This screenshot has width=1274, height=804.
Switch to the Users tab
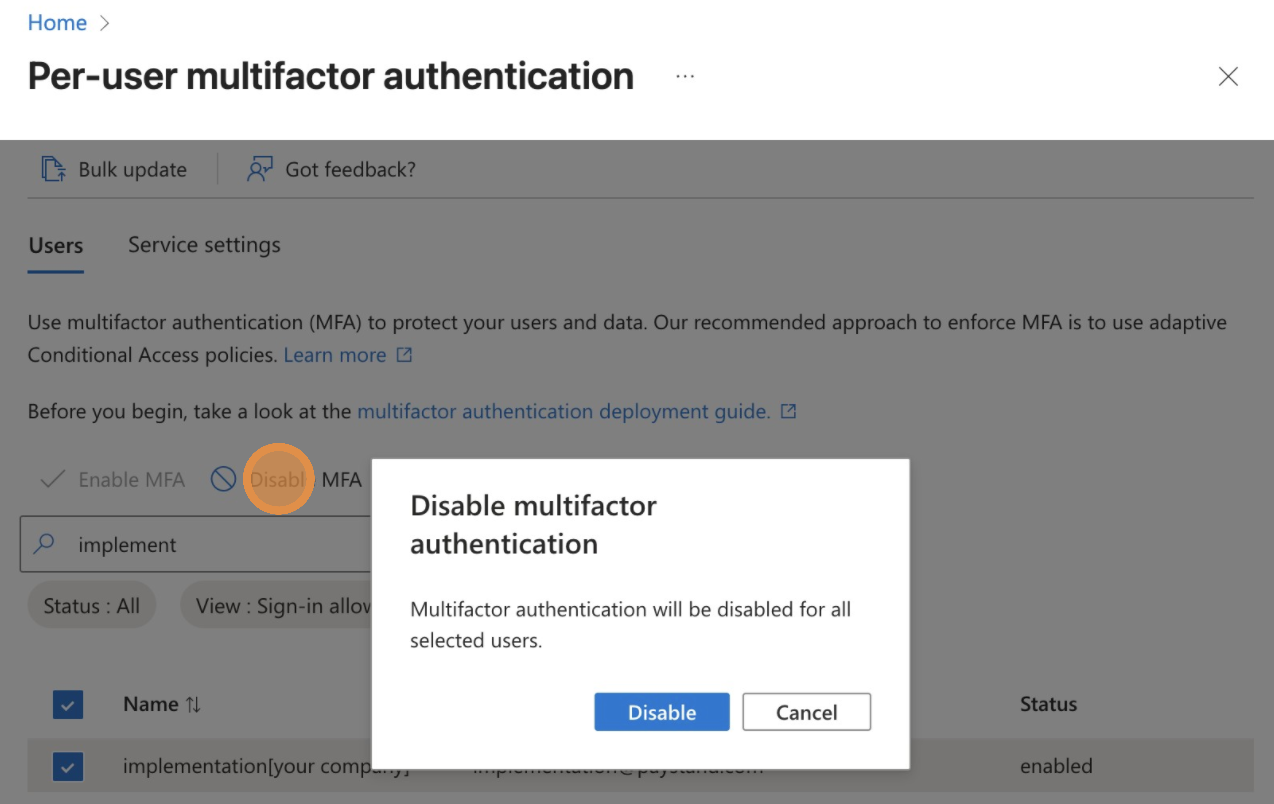[56, 245]
